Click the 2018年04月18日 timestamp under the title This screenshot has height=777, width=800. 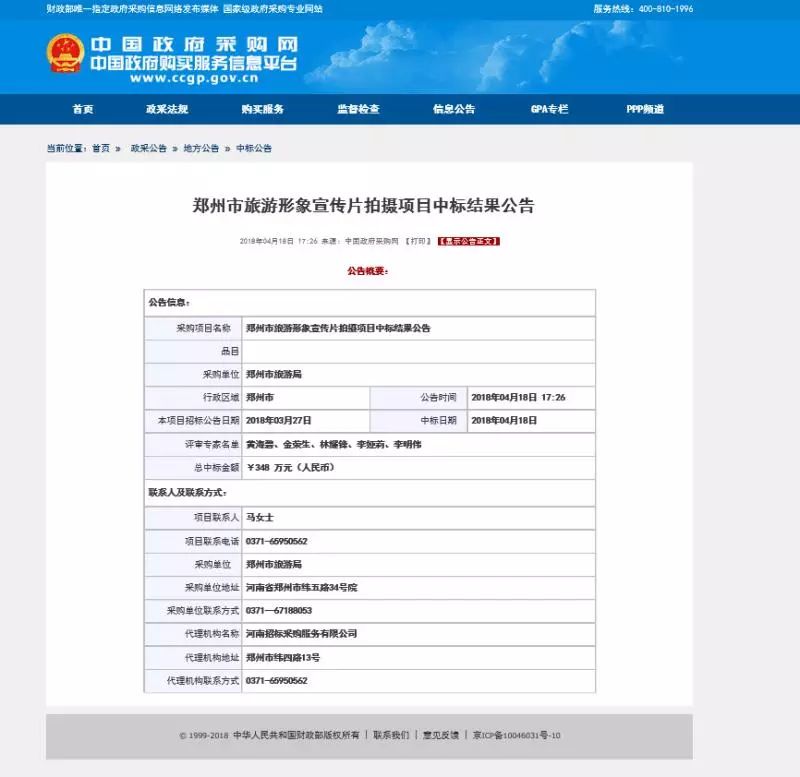279,241
